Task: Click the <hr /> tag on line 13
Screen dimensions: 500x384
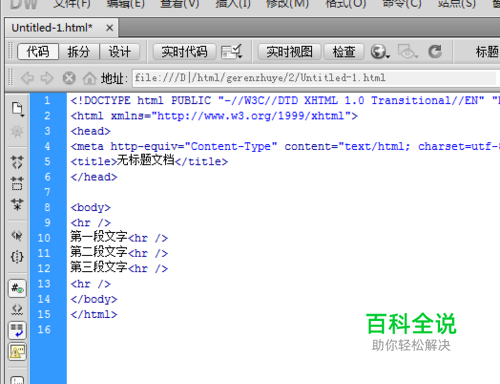Action: point(90,284)
